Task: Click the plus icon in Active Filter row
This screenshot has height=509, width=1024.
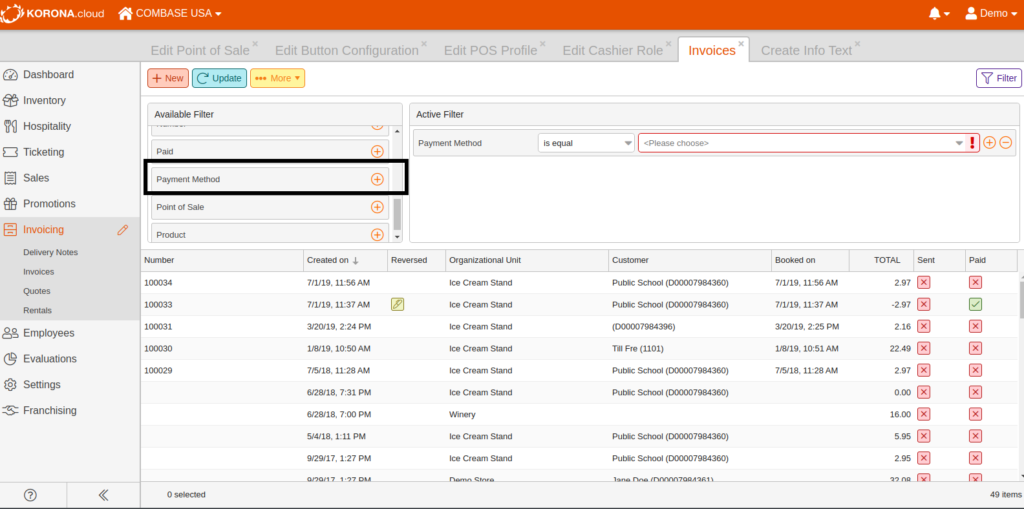Action: pos(989,143)
